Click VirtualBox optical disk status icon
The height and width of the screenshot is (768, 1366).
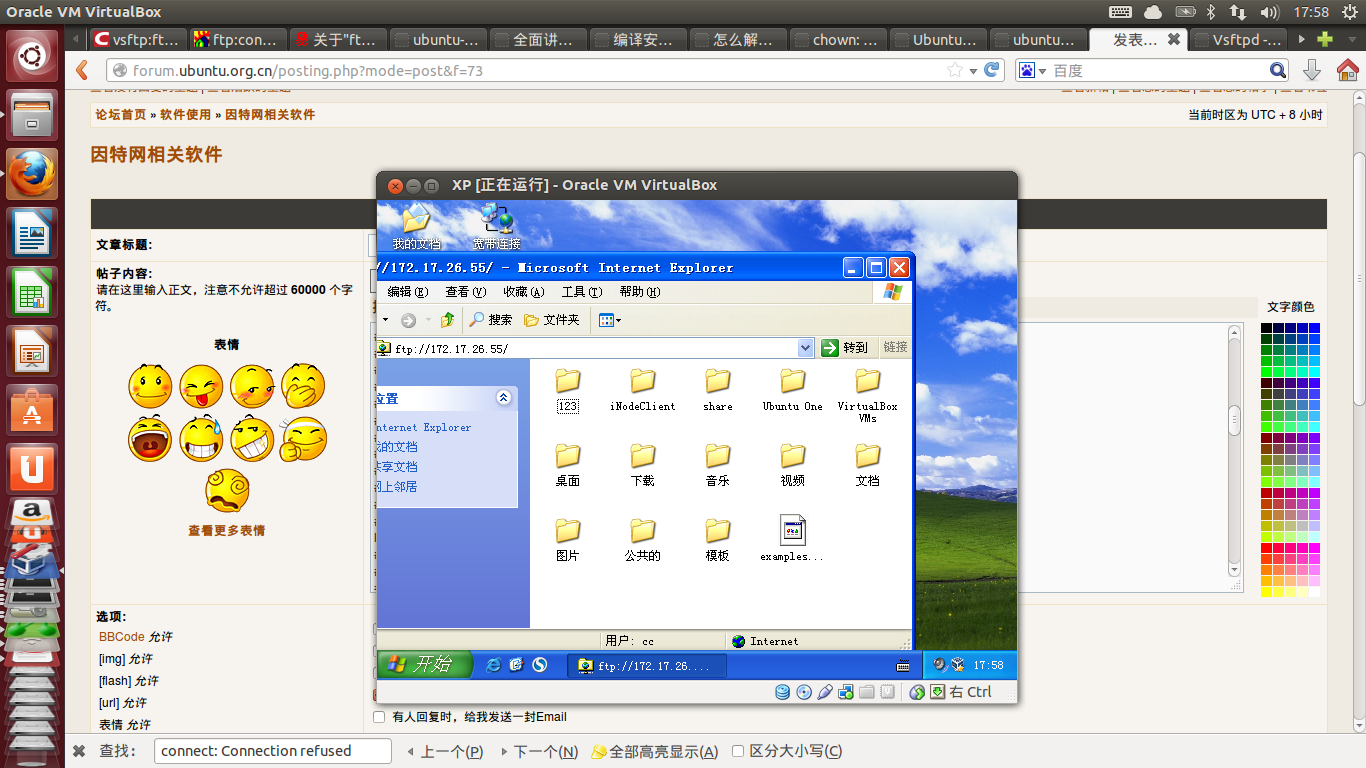tap(803, 692)
